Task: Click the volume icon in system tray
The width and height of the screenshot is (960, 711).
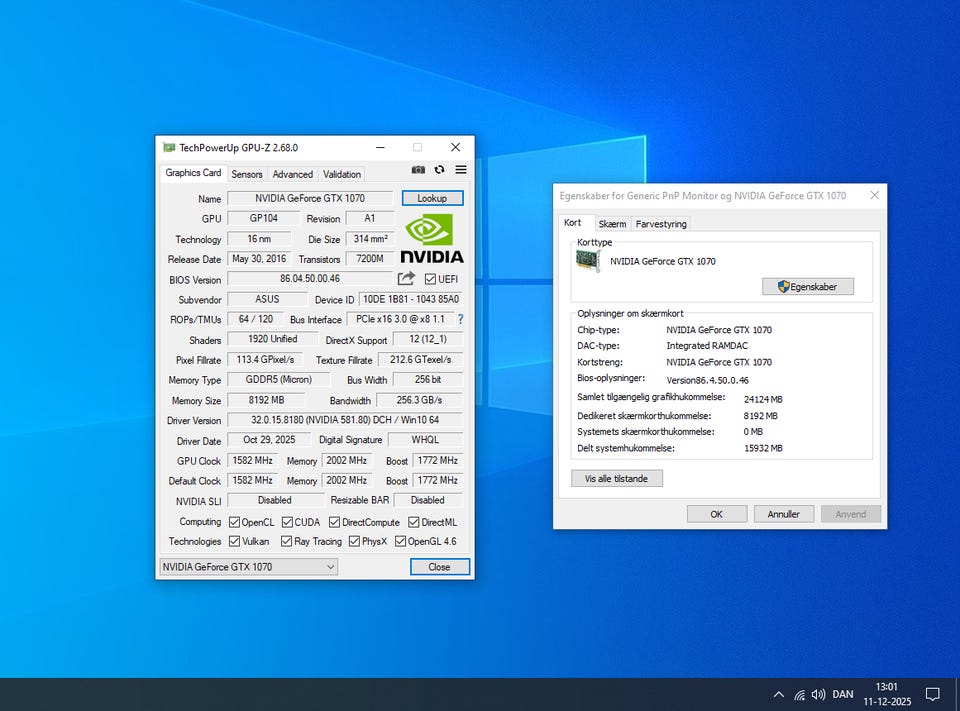Action: click(818, 694)
